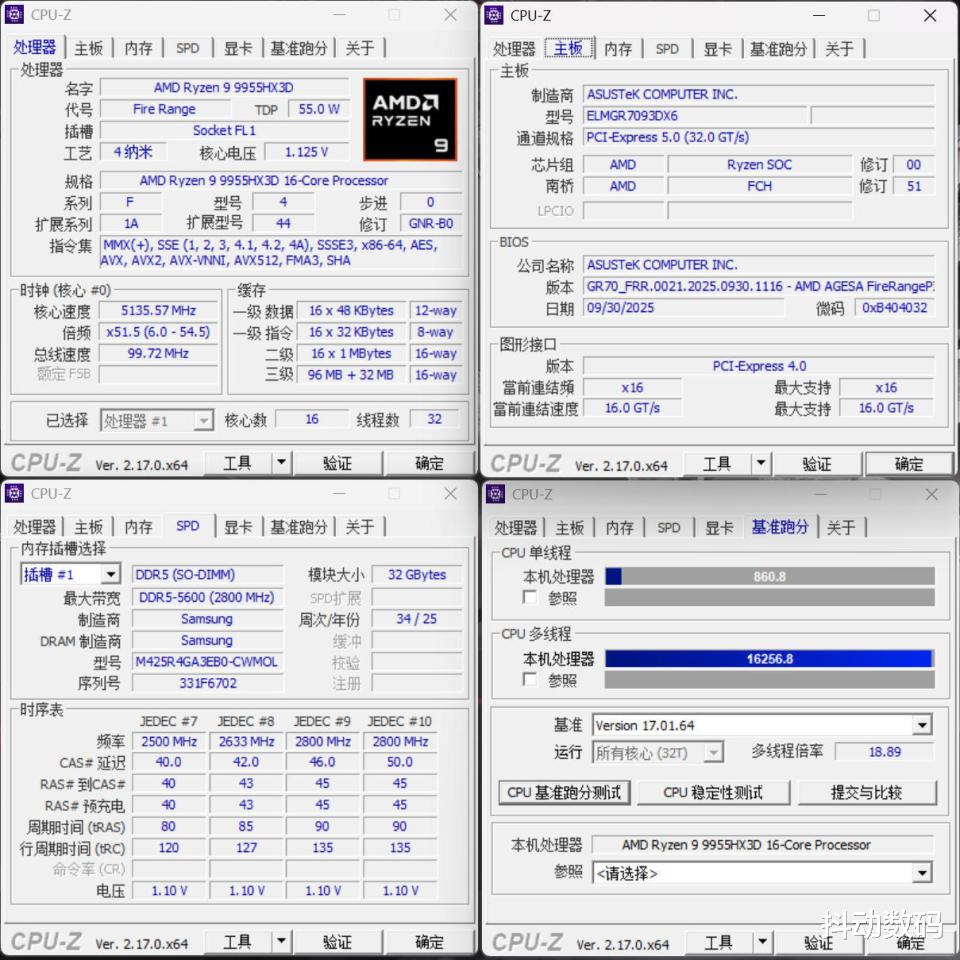Image resolution: width=960 pixels, height=960 pixels.
Task: Expand 工具 arrow in mainboard window
Action: click(x=760, y=463)
